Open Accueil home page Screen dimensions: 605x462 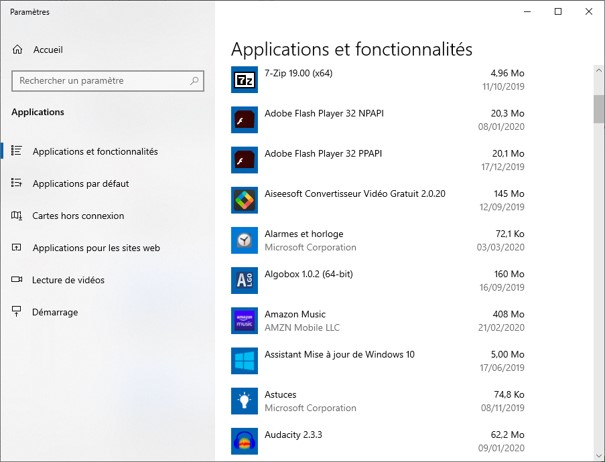(47, 49)
